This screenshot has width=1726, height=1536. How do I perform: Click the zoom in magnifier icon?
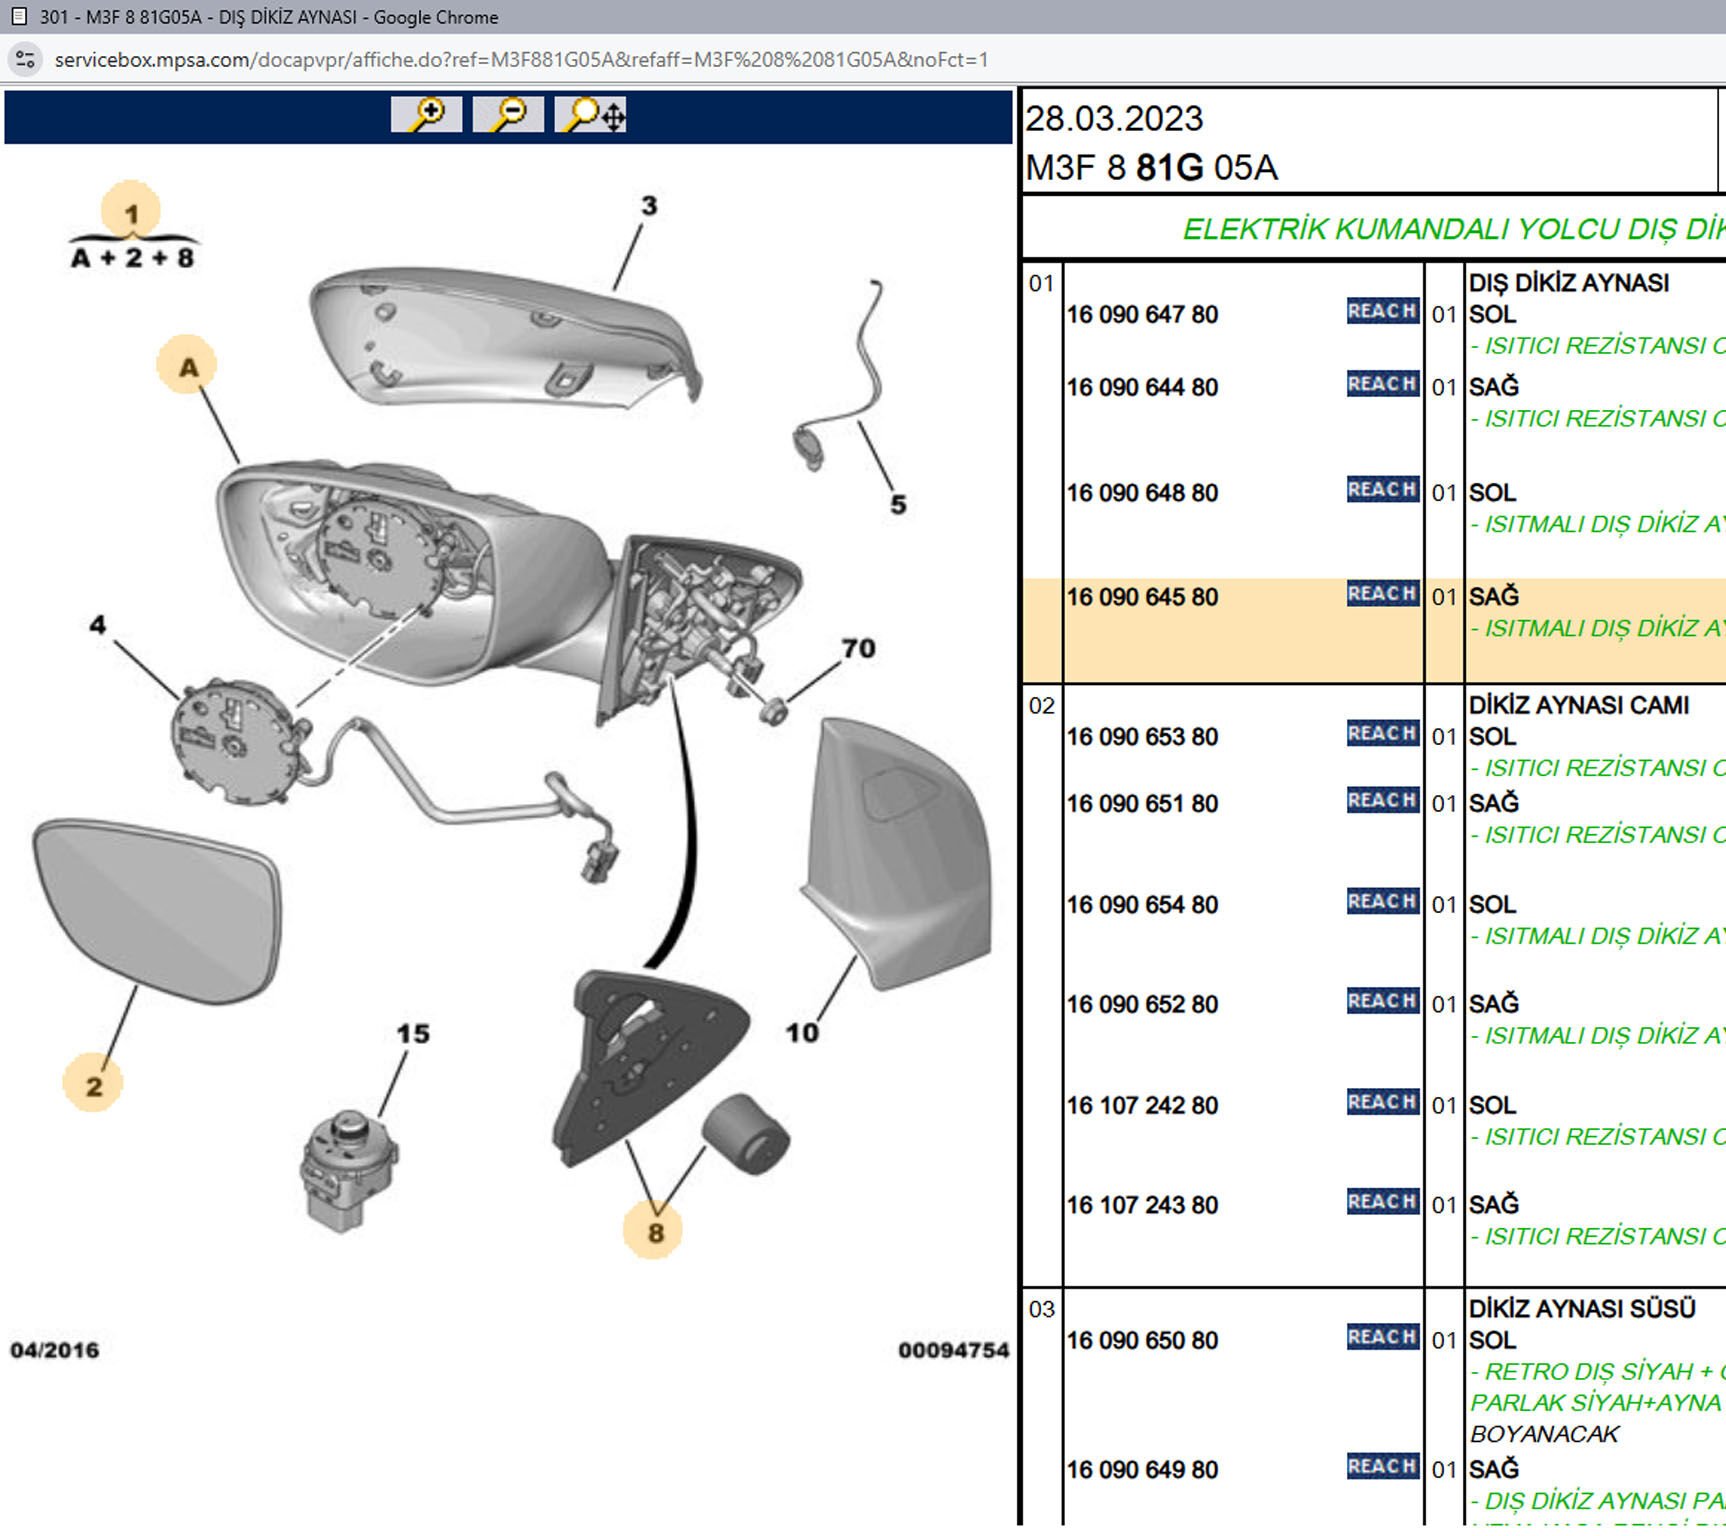click(x=427, y=115)
